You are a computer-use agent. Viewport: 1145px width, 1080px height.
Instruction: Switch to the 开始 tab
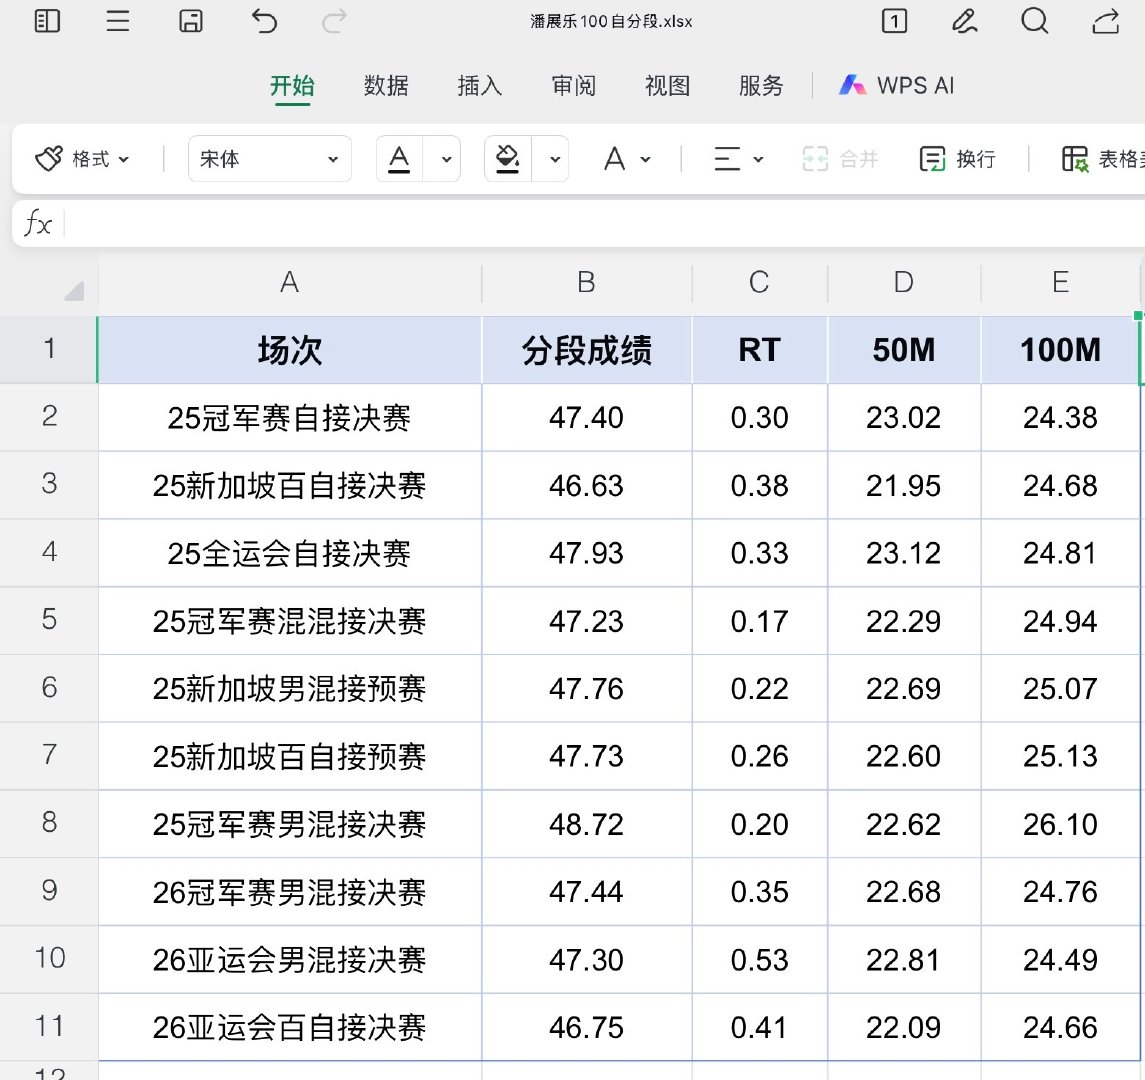[292, 85]
